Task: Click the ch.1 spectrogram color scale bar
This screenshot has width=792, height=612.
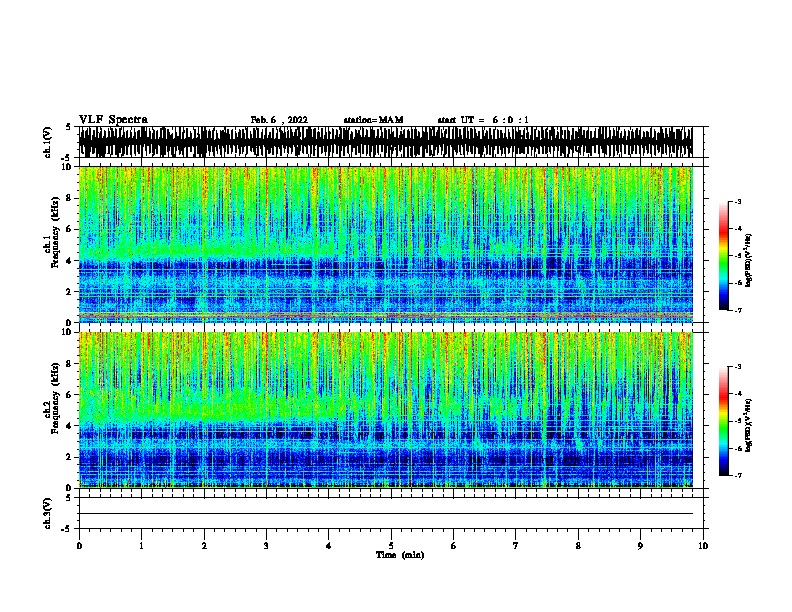Action: 723,256
